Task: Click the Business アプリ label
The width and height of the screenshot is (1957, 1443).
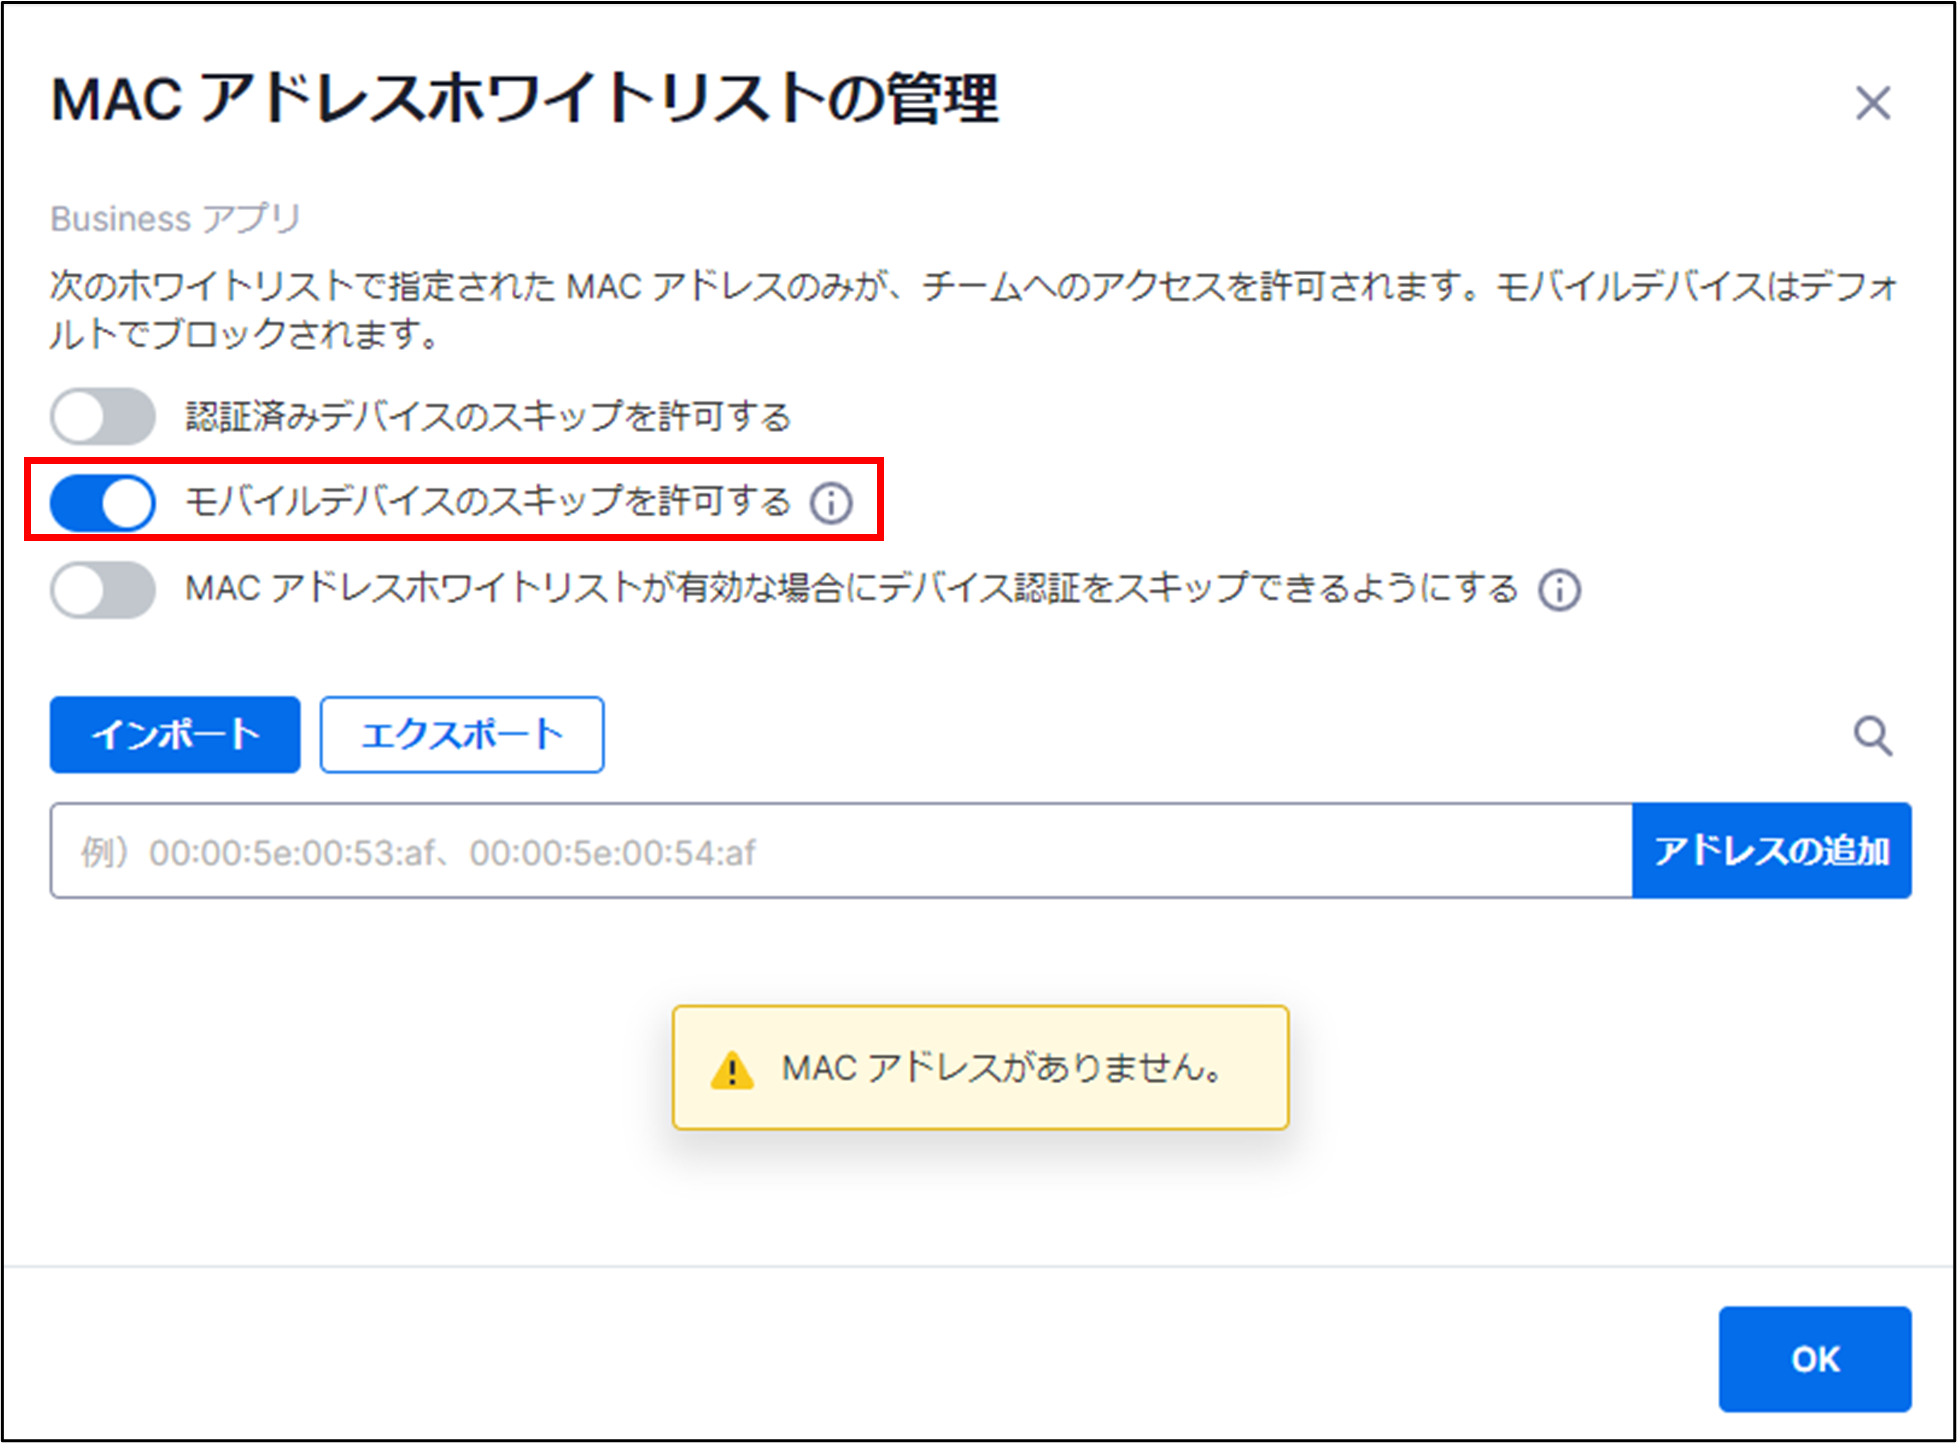Action: (x=176, y=218)
